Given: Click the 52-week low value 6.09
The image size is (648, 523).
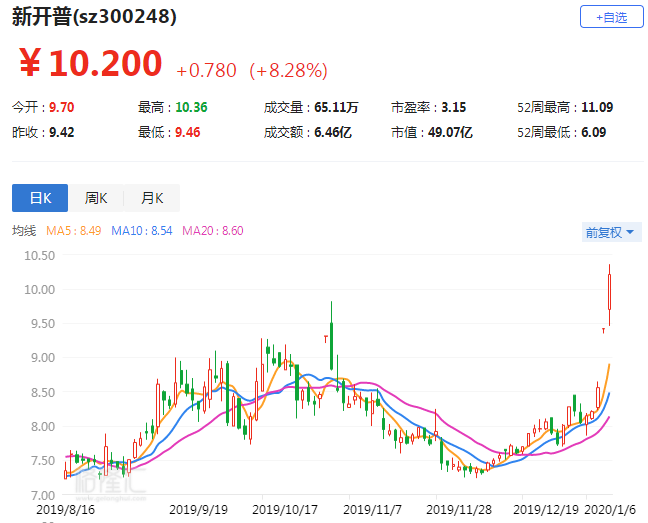Looking at the screenshot, I should click(x=593, y=133).
